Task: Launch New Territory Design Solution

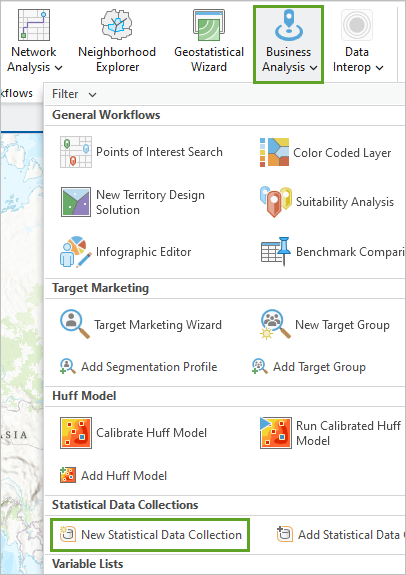Action: pos(133,202)
